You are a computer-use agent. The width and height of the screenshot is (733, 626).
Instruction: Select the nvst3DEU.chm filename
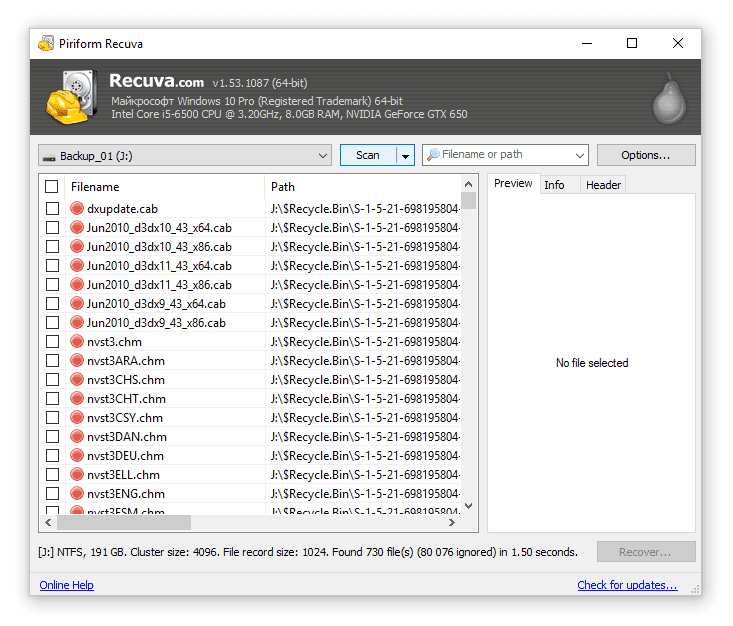click(125, 456)
